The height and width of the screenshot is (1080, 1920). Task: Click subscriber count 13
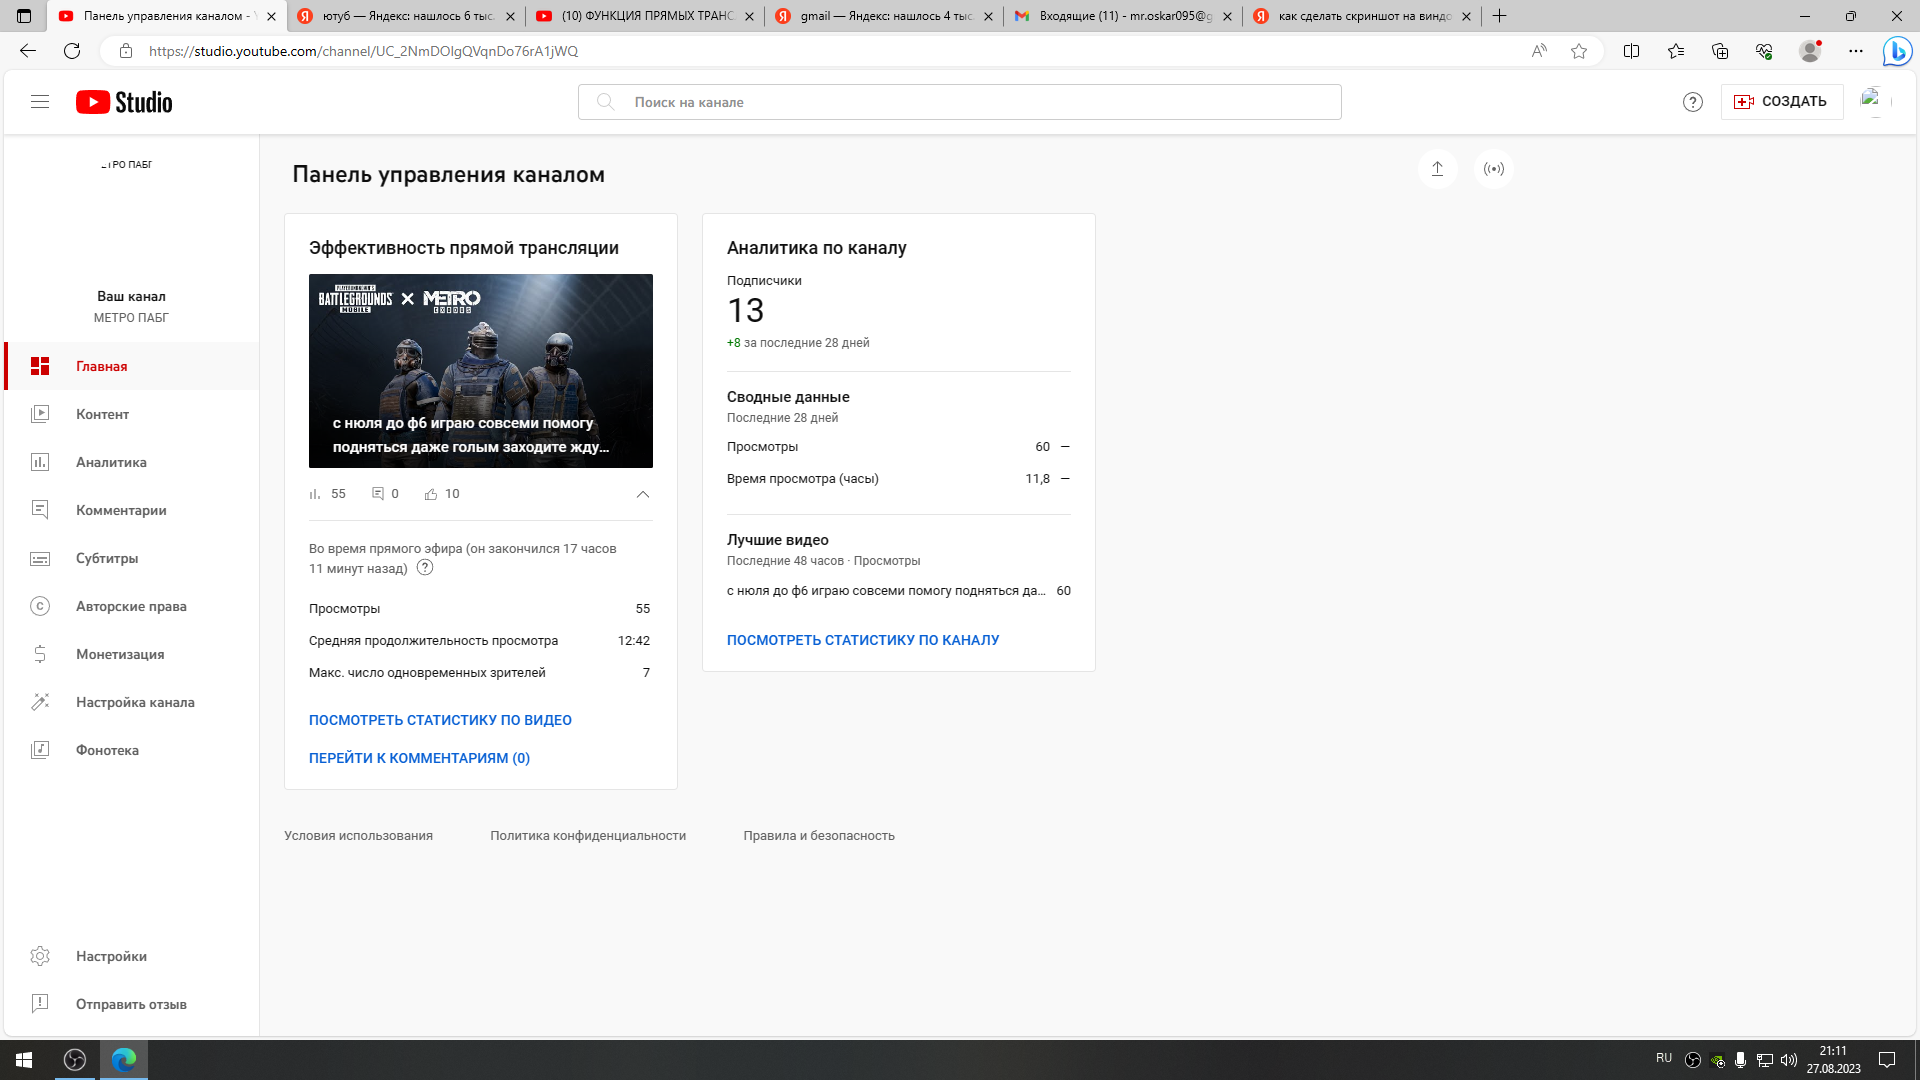(746, 311)
